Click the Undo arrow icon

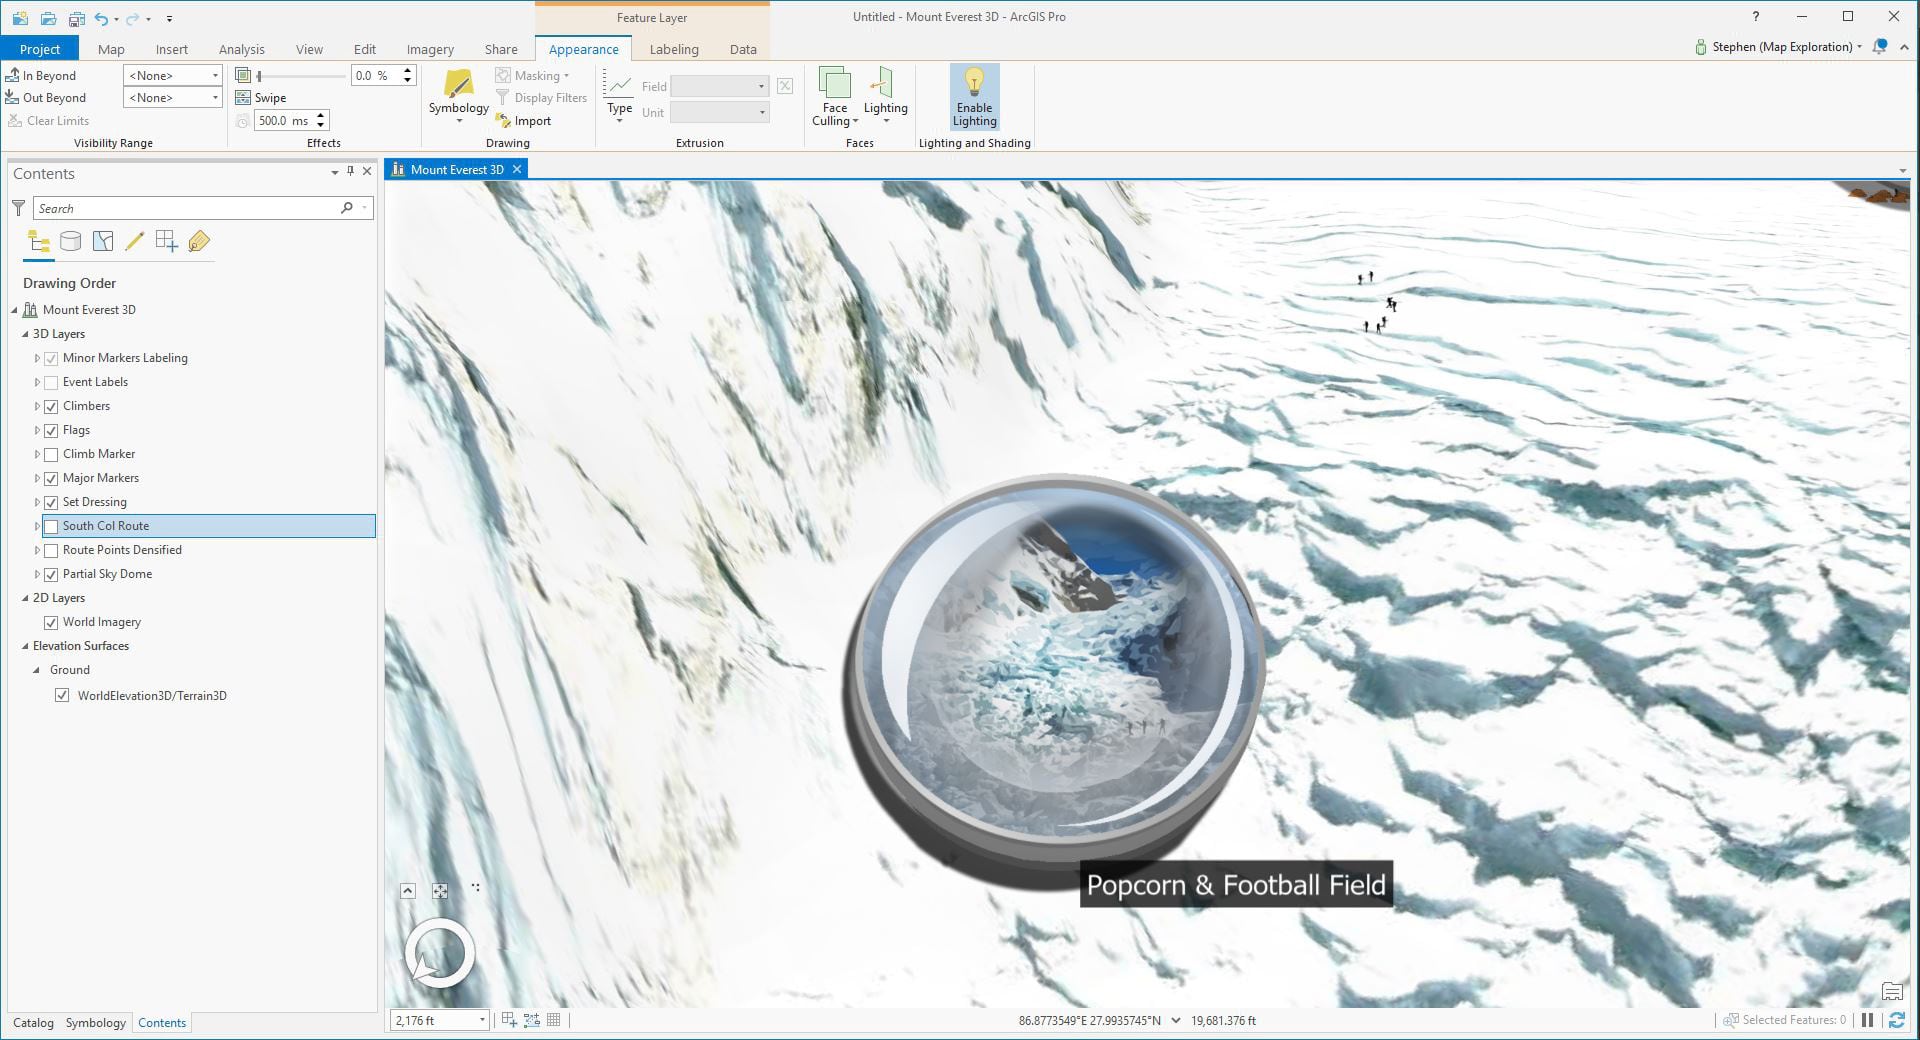pyautogui.click(x=101, y=18)
